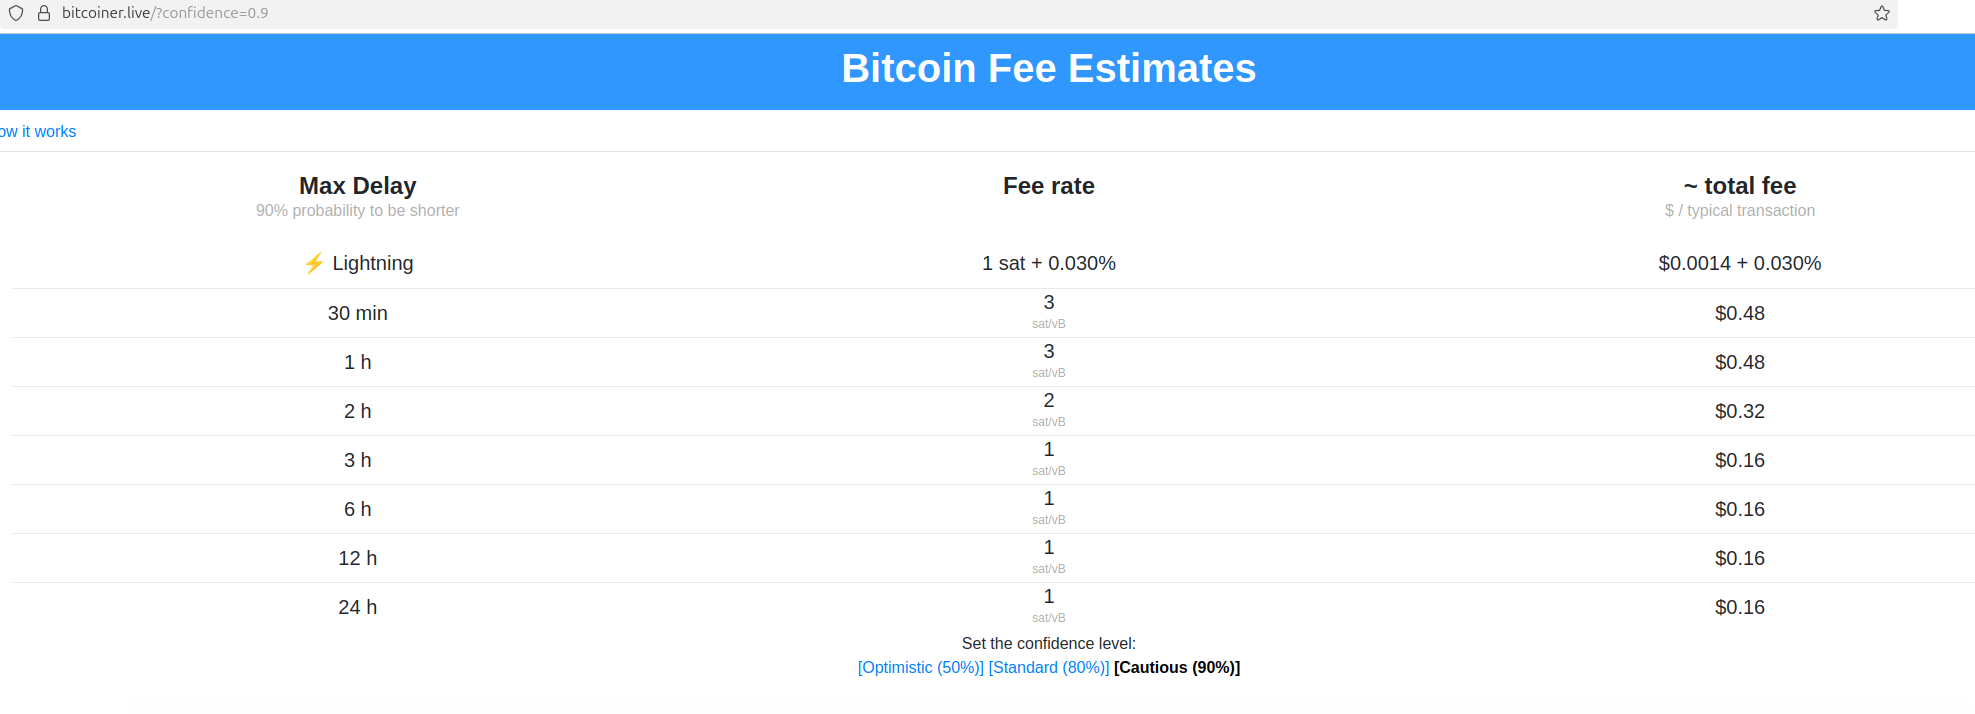Click the Lightning row label
Screen dimensions: 1975x714
pos(372,263)
